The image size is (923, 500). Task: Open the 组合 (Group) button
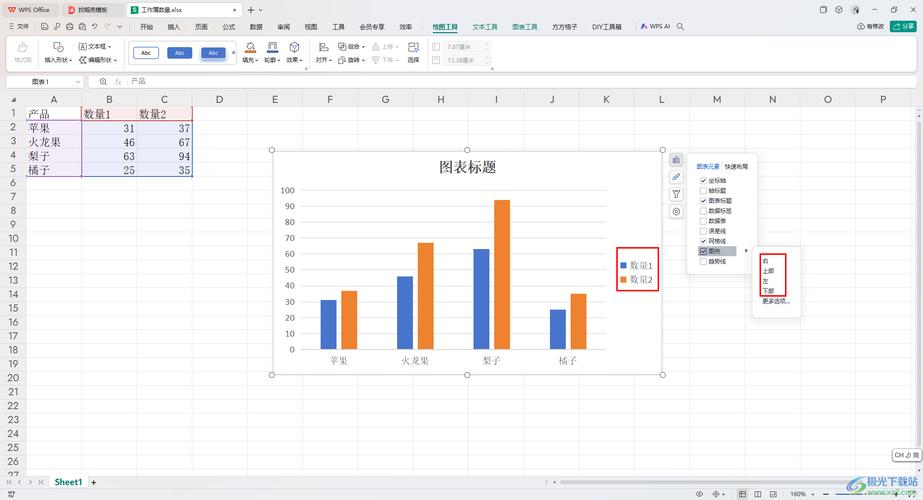[351, 46]
